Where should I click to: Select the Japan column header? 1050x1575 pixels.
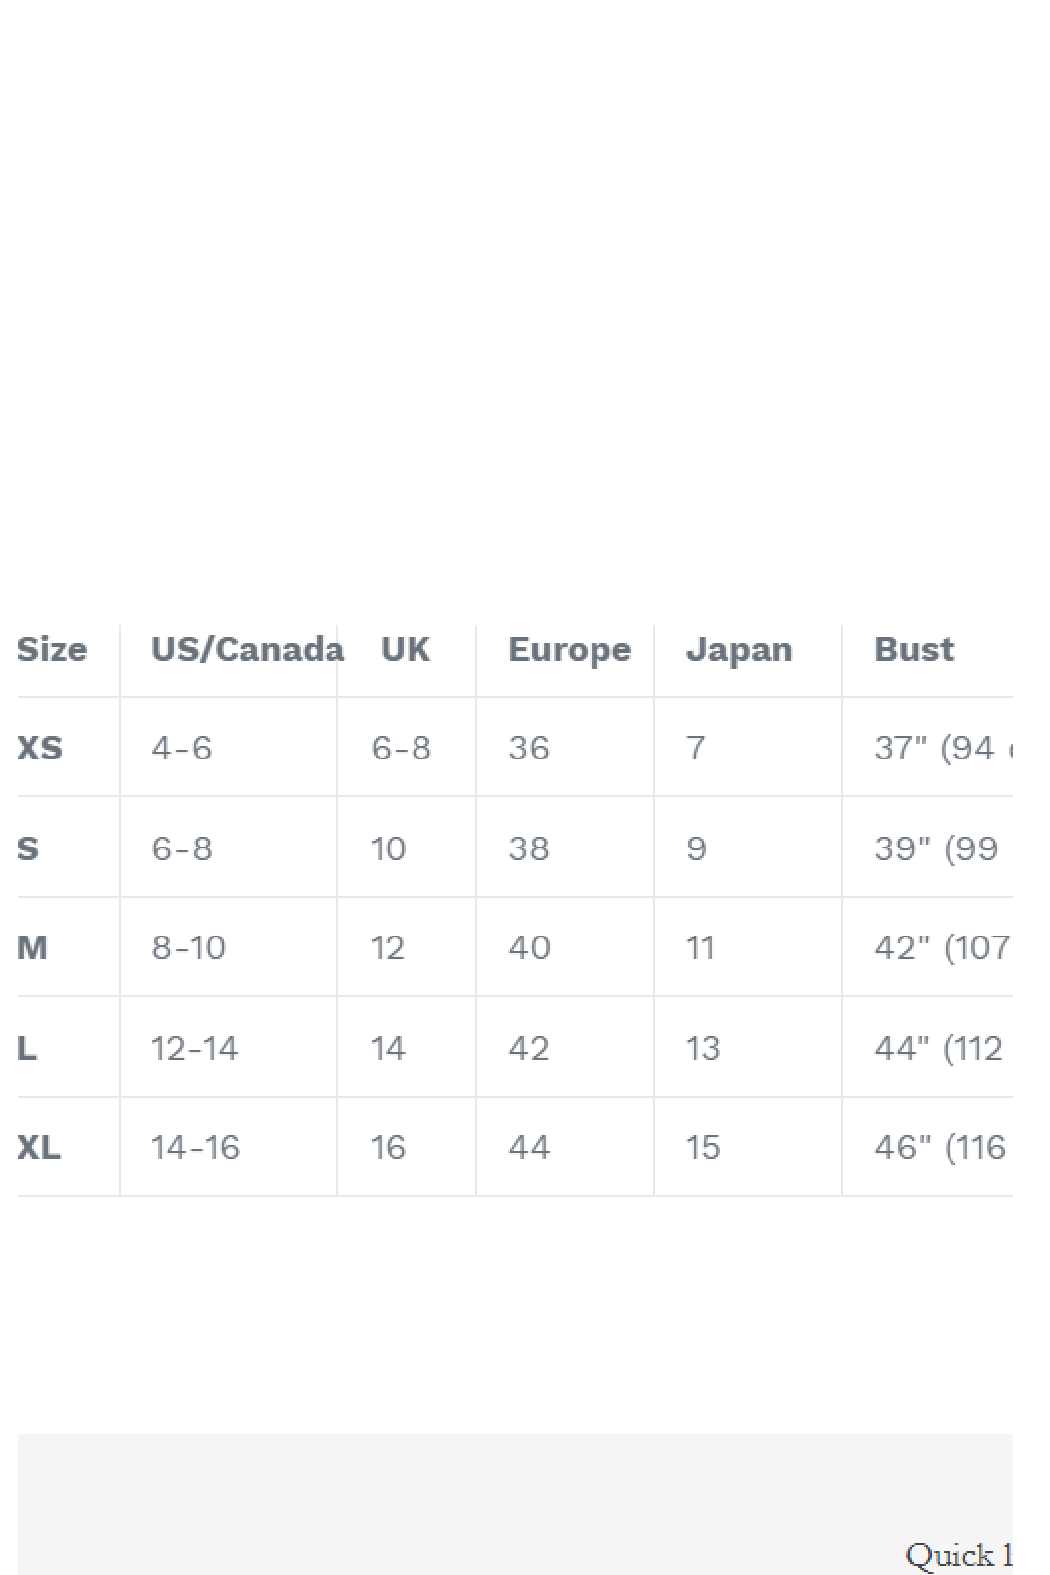738,650
